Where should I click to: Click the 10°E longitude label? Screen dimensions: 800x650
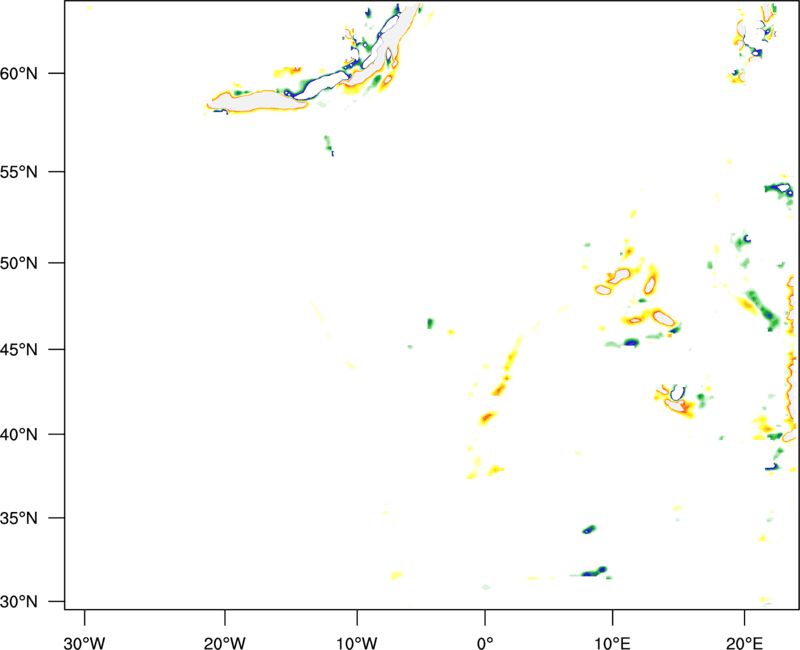coord(612,643)
